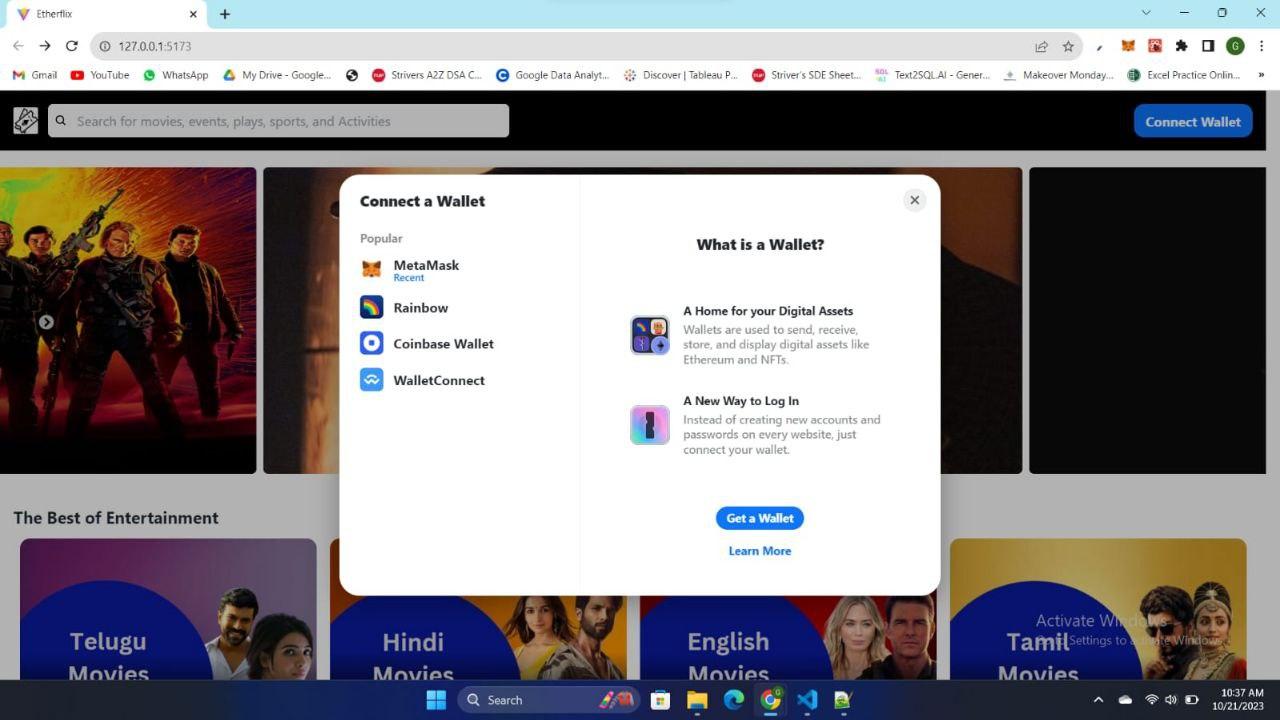
Task: Click the browser back arrow
Action: (x=18, y=46)
